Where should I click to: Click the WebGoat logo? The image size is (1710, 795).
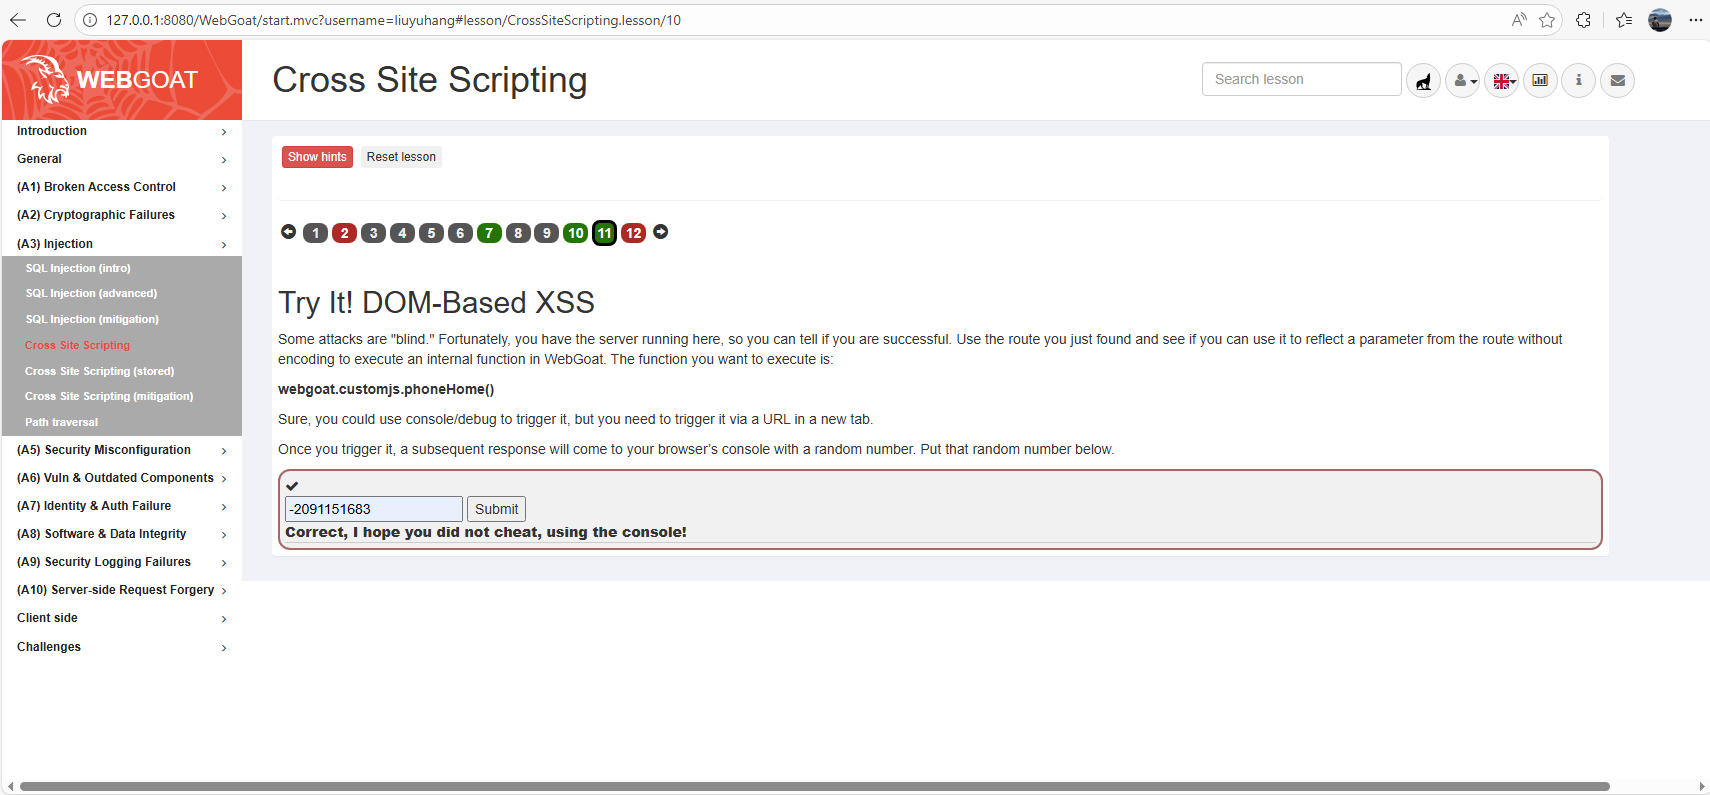point(122,80)
